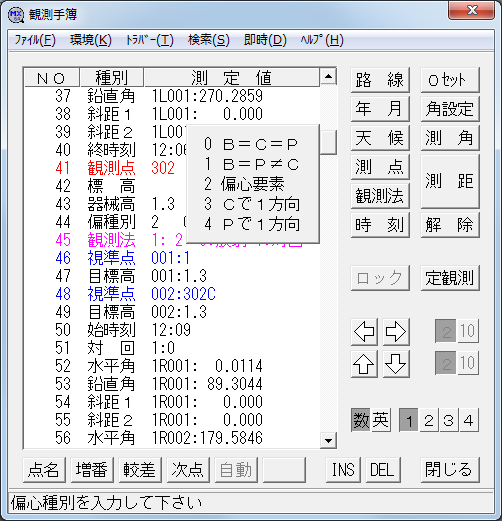The image size is (502, 521).
Task: Click the down arrow button
Action: [396, 364]
